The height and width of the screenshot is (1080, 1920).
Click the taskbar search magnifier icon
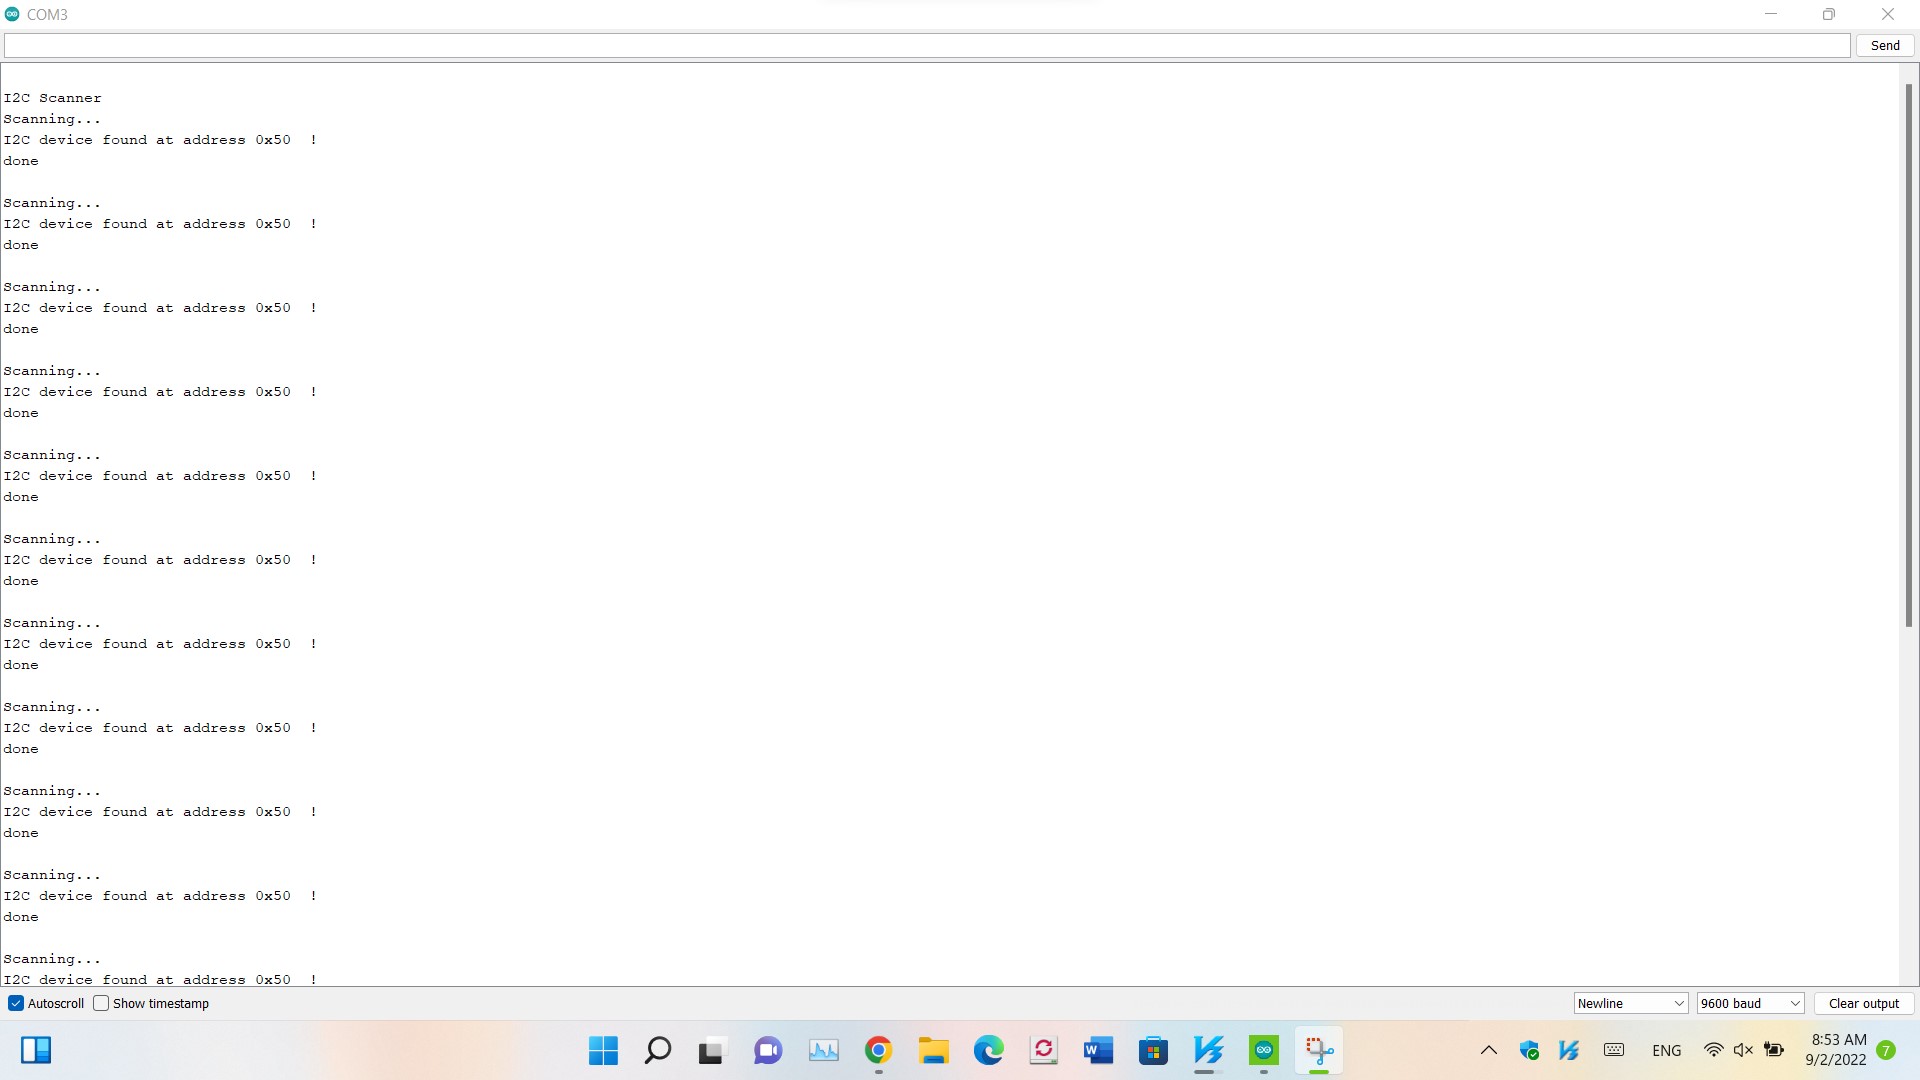[658, 1050]
